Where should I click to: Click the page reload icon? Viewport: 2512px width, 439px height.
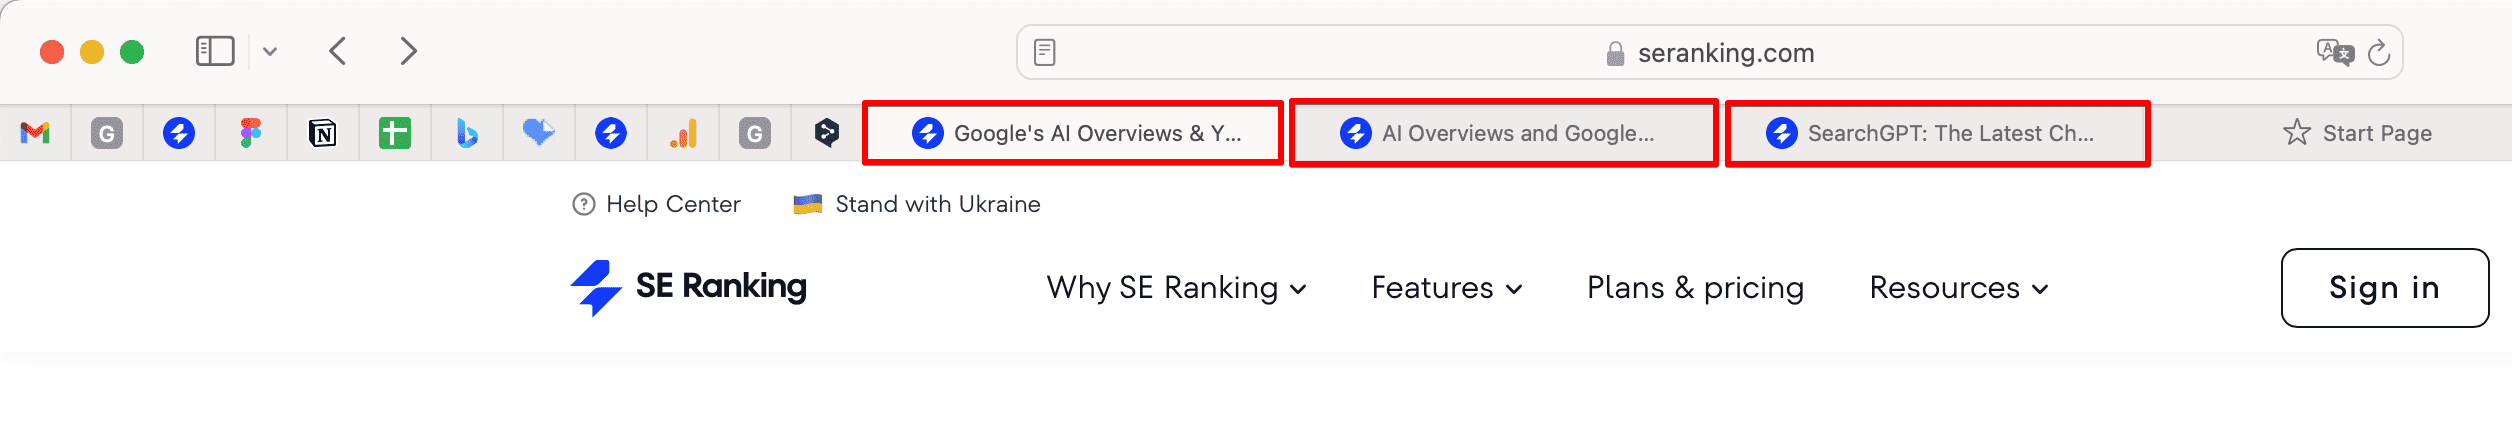pyautogui.click(x=2379, y=52)
